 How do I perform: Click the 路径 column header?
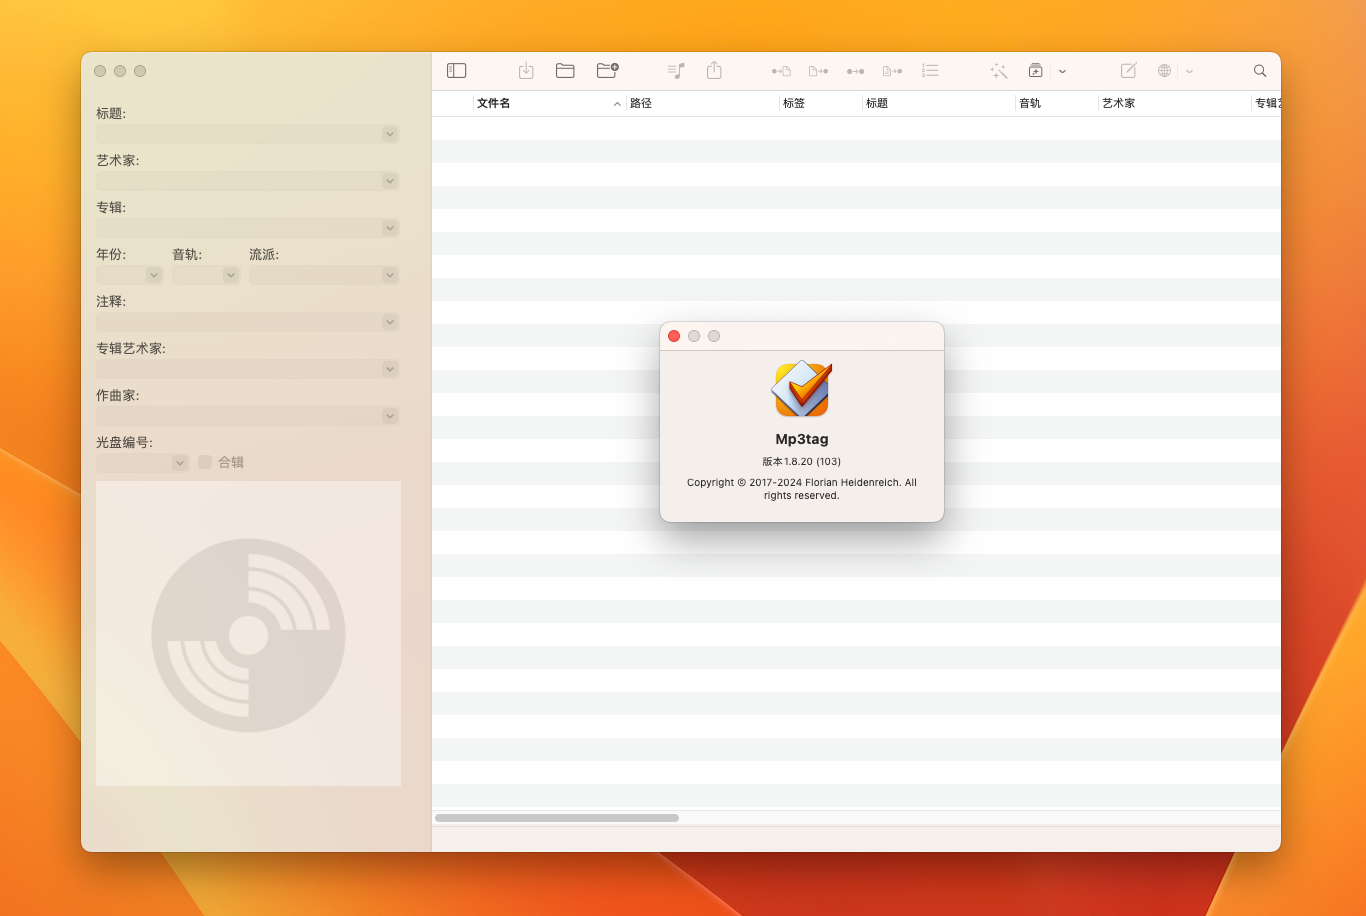coord(703,103)
